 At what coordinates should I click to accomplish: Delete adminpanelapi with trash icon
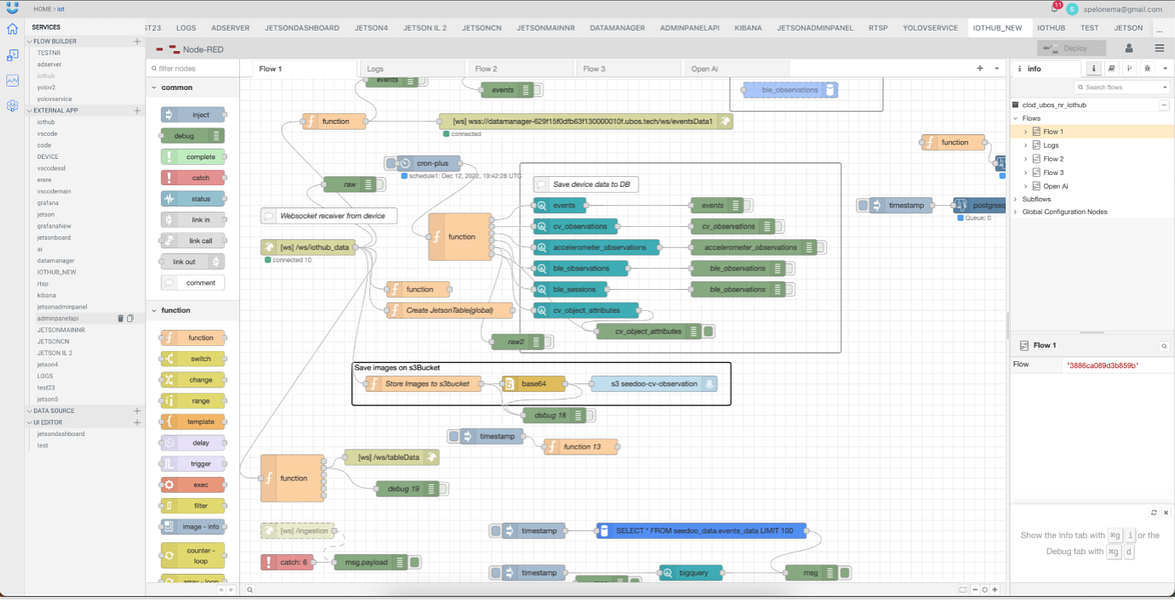click(120, 318)
